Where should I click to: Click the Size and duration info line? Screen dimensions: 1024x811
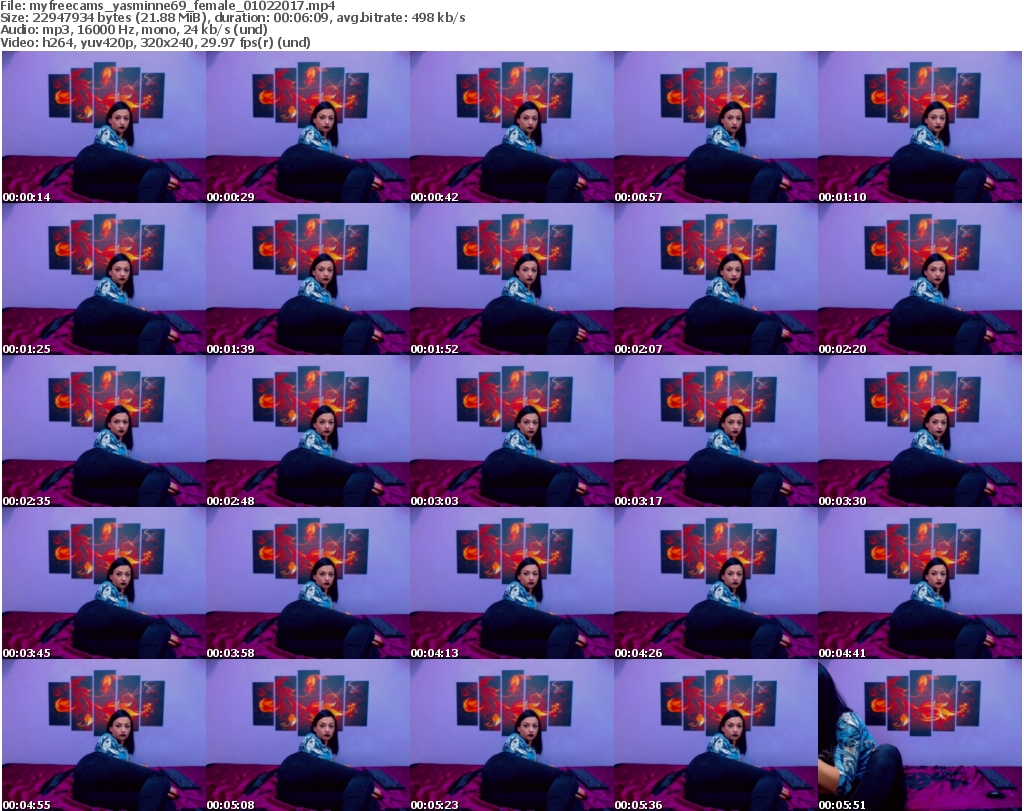click(232, 18)
